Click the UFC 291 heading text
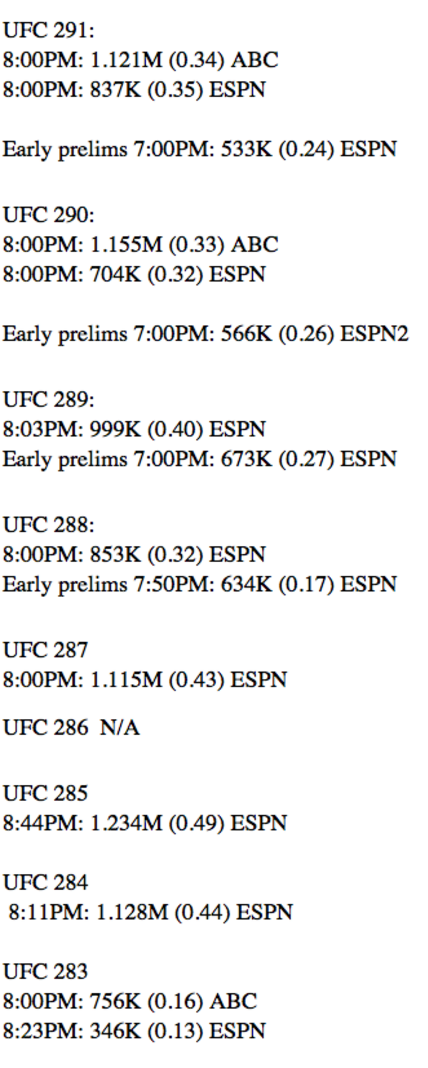This screenshot has height=1068, width=428. (x=48, y=31)
